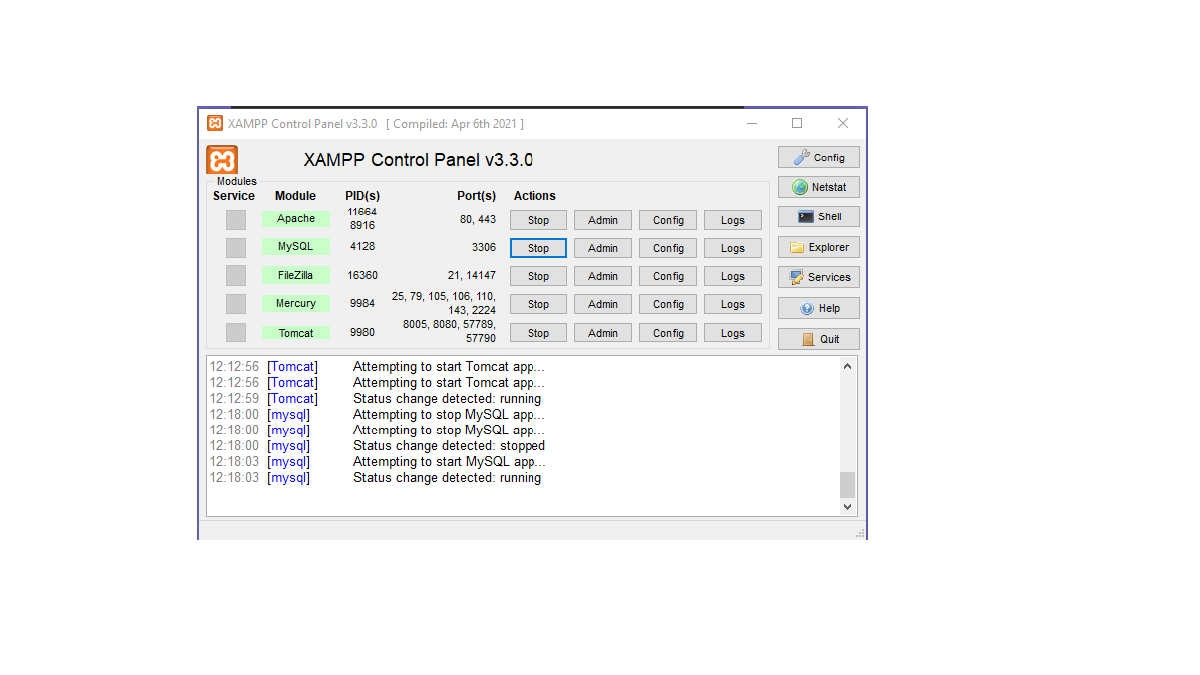The height and width of the screenshot is (675, 1200).
Task: Open Netstat from the right sidebar
Action: (x=819, y=188)
